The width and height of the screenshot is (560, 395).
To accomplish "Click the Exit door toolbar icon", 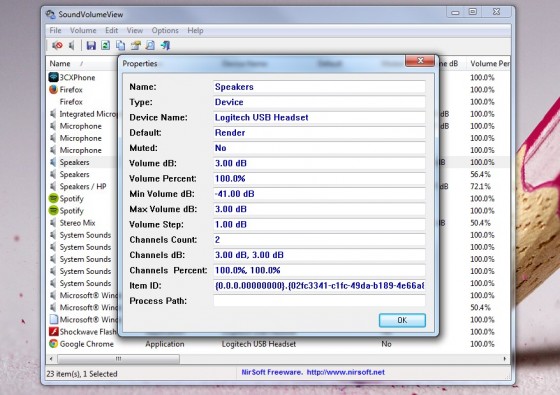I will click(165, 45).
